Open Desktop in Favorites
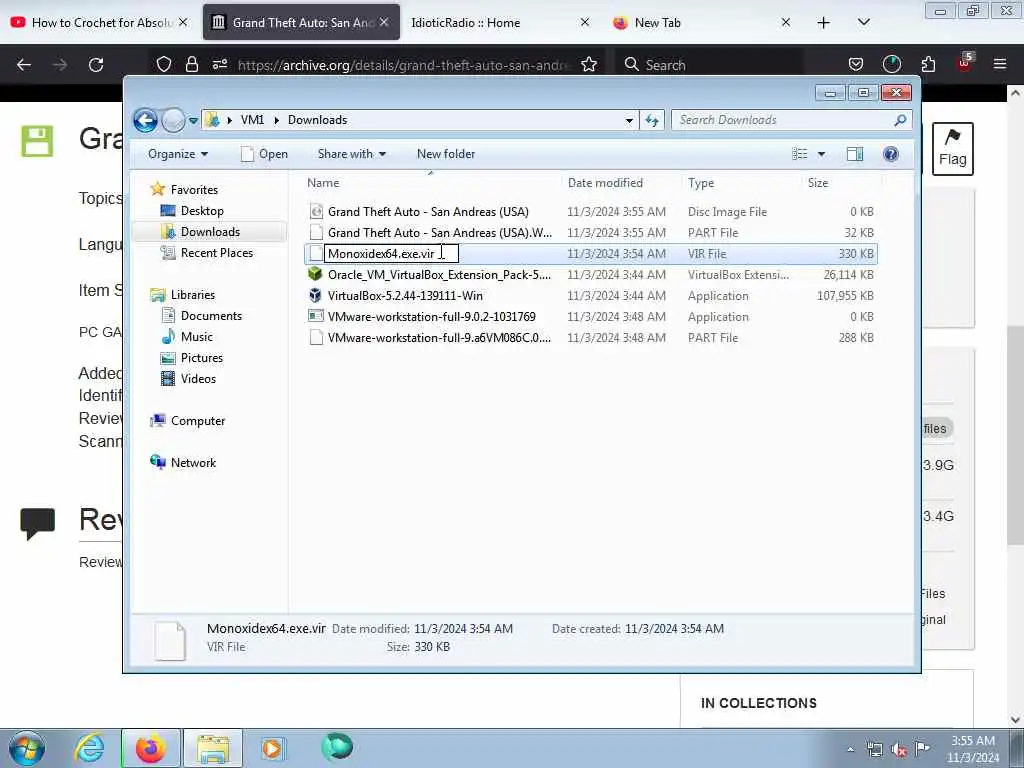Image resolution: width=1024 pixels, height=768 pixels. (202, 211)
